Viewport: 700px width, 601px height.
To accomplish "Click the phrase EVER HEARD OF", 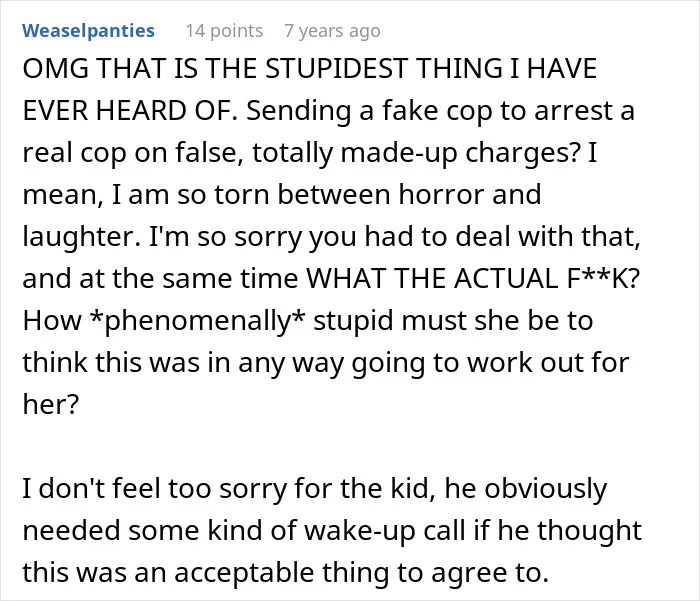I will click(130, 111).
